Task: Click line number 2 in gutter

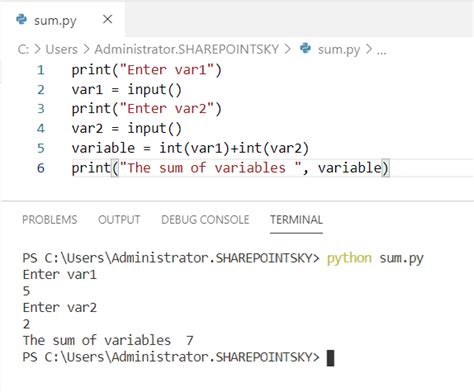Action: (x=41, y=90)
